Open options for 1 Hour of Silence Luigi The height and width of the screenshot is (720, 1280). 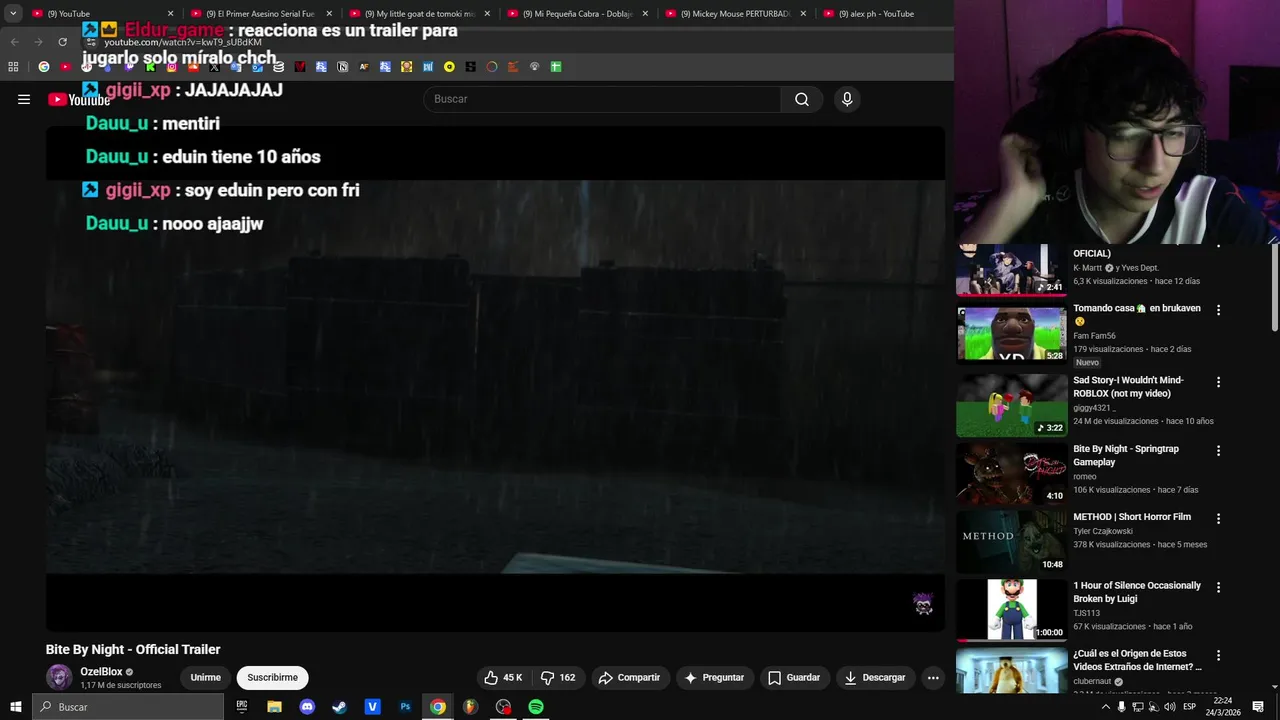pyautogui.click(x=1218, y=587)
